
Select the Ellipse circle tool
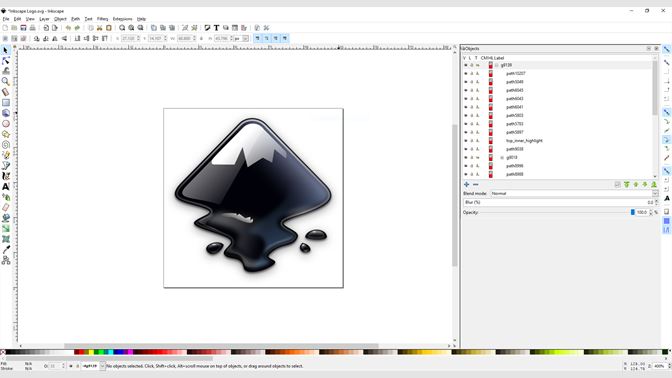[6, 123]
